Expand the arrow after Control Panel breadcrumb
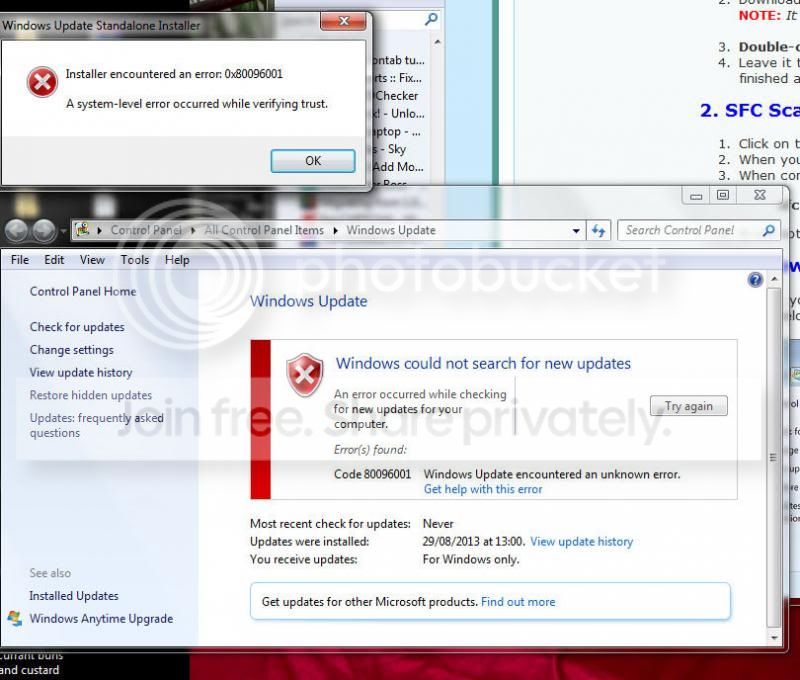Image resolution: width=800 pixels, height=680 pixels. [x=193, y=231]
